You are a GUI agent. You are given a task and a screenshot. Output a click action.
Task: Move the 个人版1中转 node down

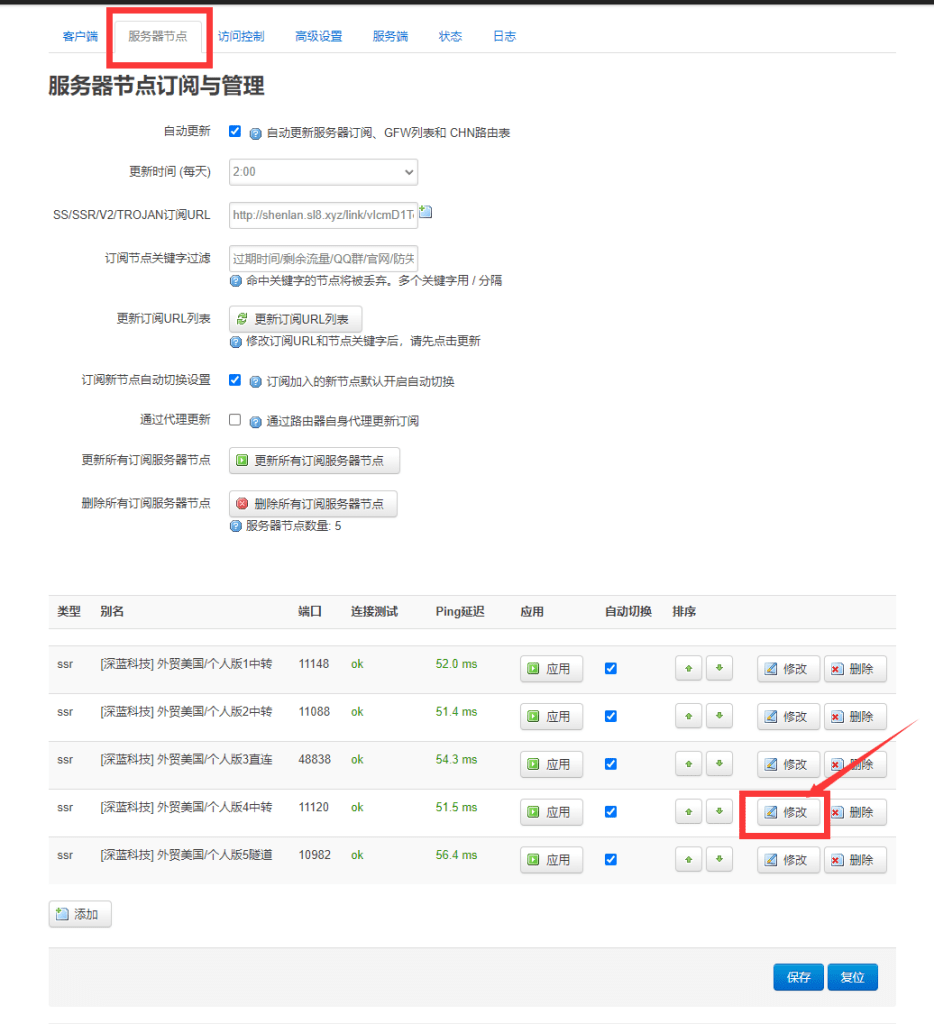(719, 669)
